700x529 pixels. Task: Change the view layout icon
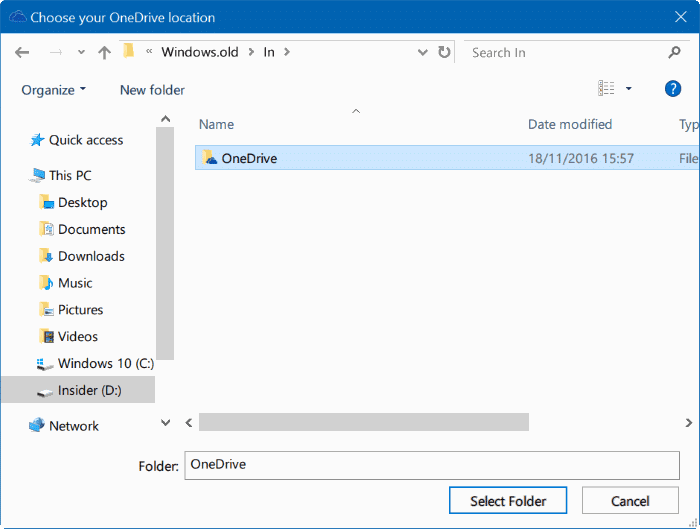point(606,88)
